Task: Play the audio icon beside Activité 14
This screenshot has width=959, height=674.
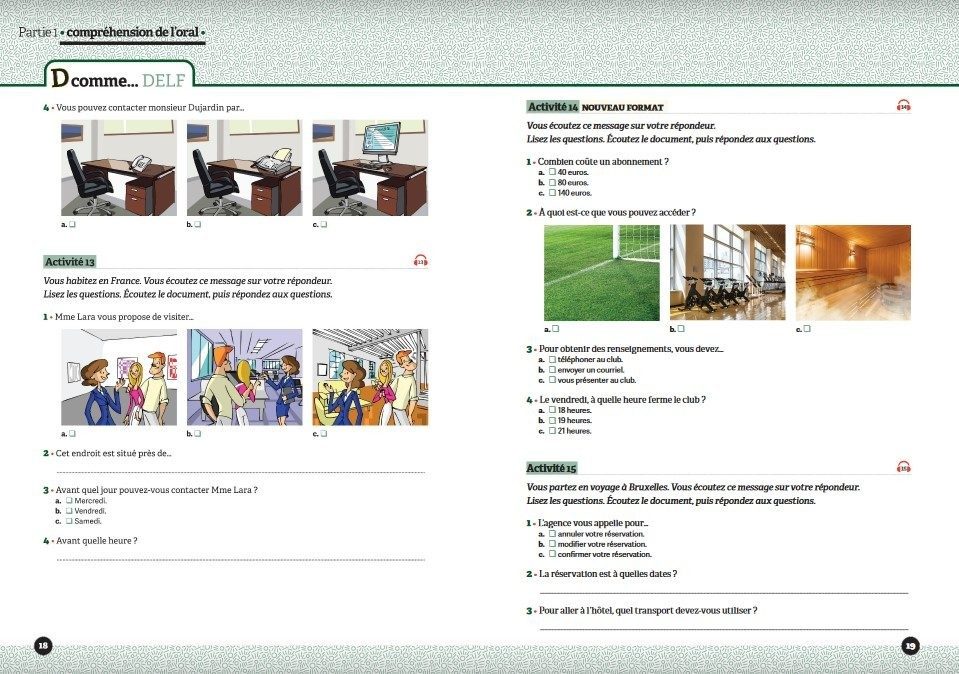Action: click(903, 107)
